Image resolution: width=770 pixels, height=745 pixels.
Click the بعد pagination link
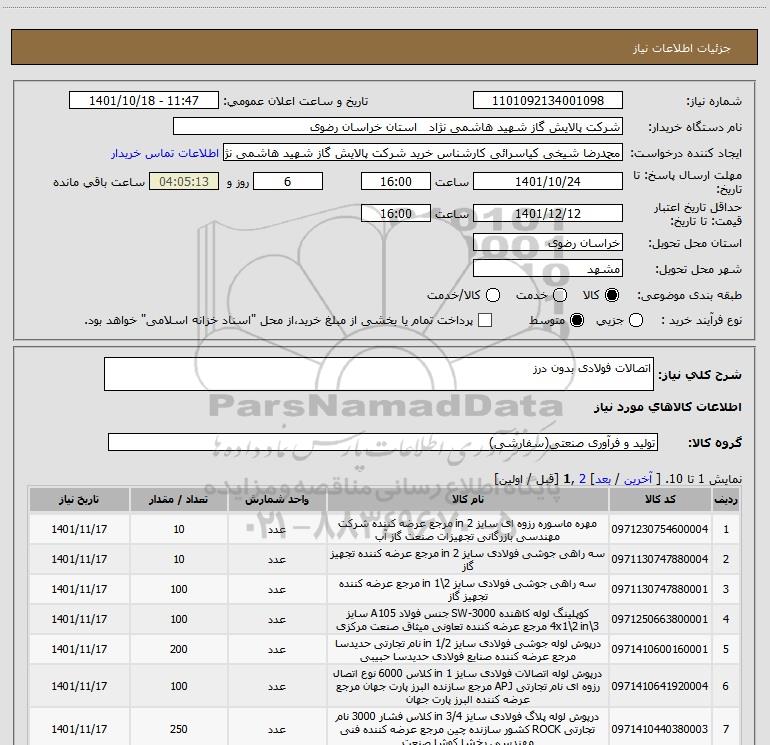coord(603,479)
